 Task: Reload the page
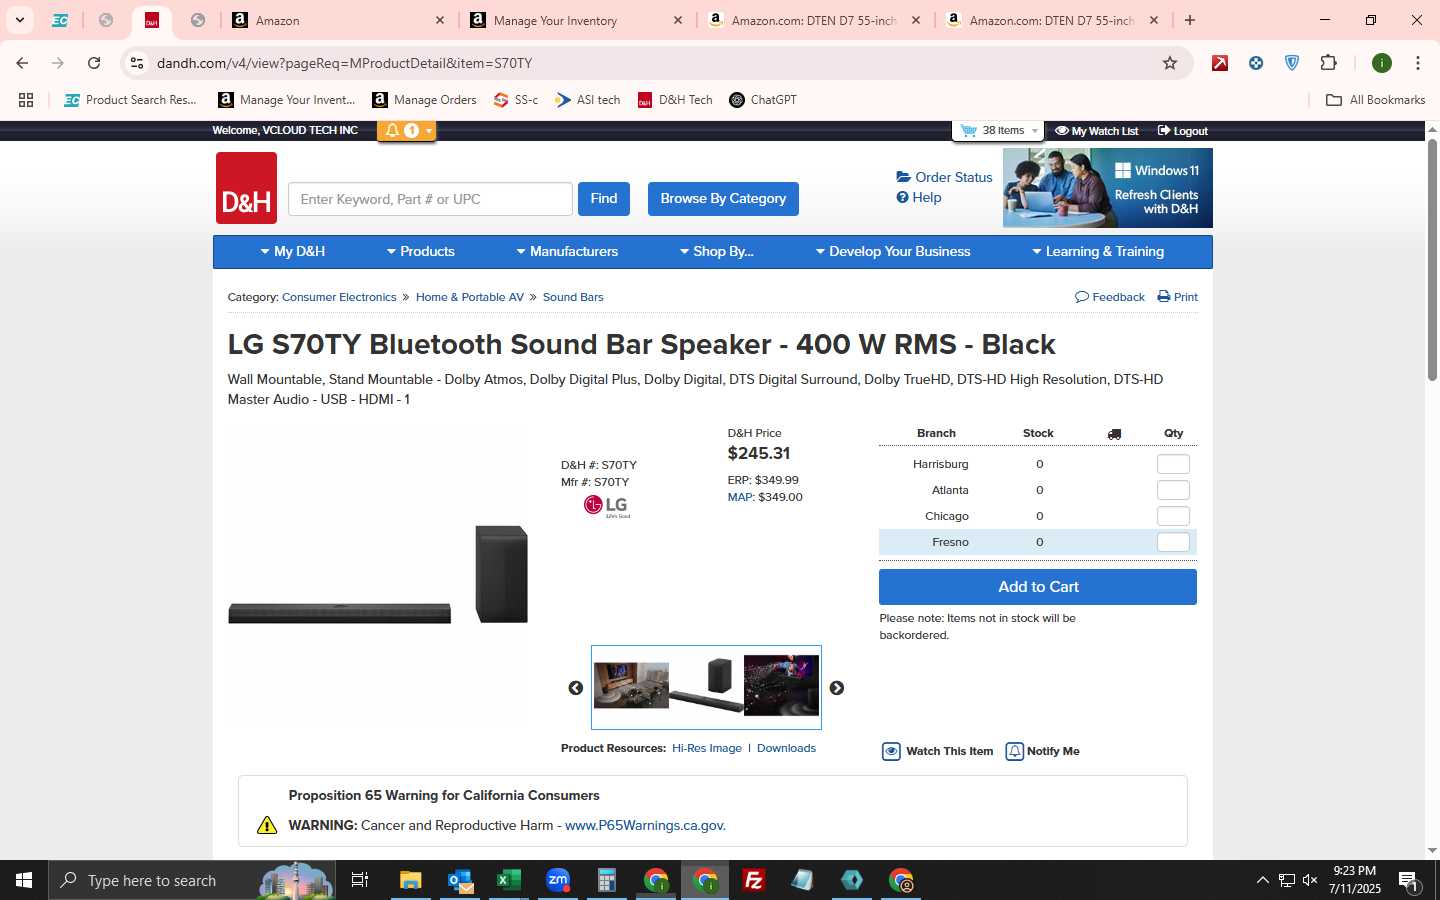coord(94,63)
